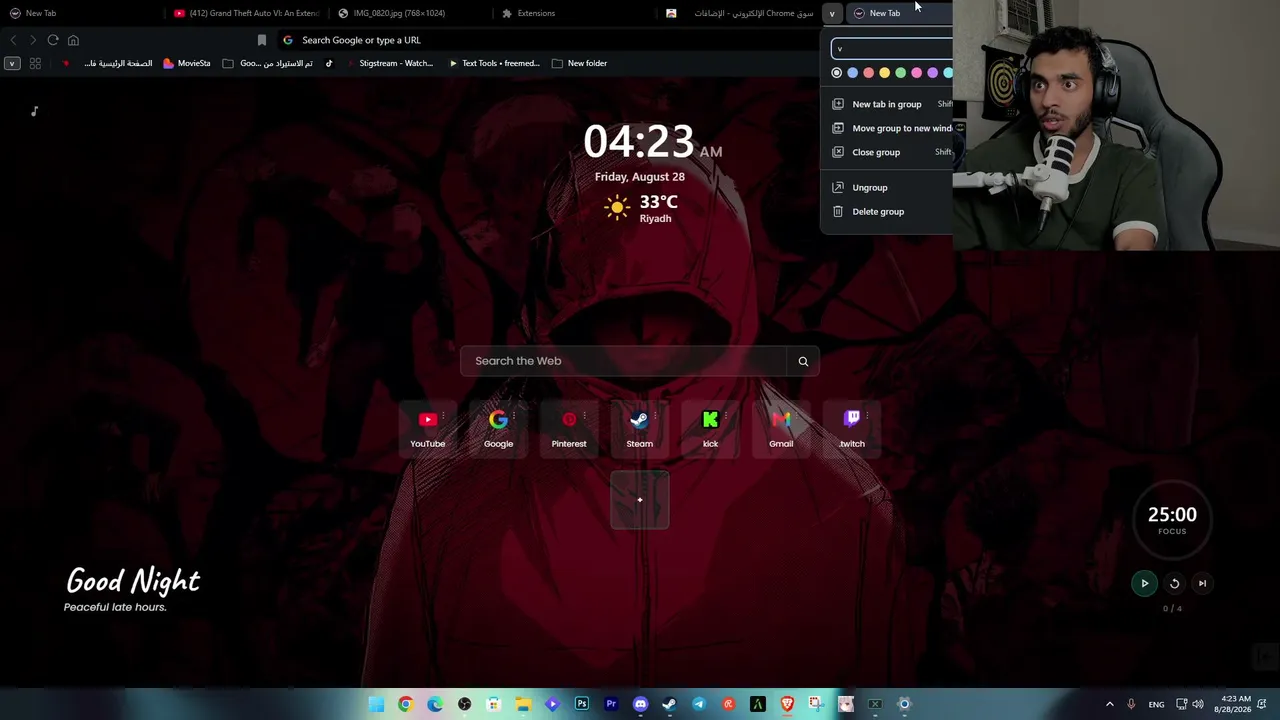Screen dimensions: 1280x720
Task: Select the green group color
Action: [901, 72]
